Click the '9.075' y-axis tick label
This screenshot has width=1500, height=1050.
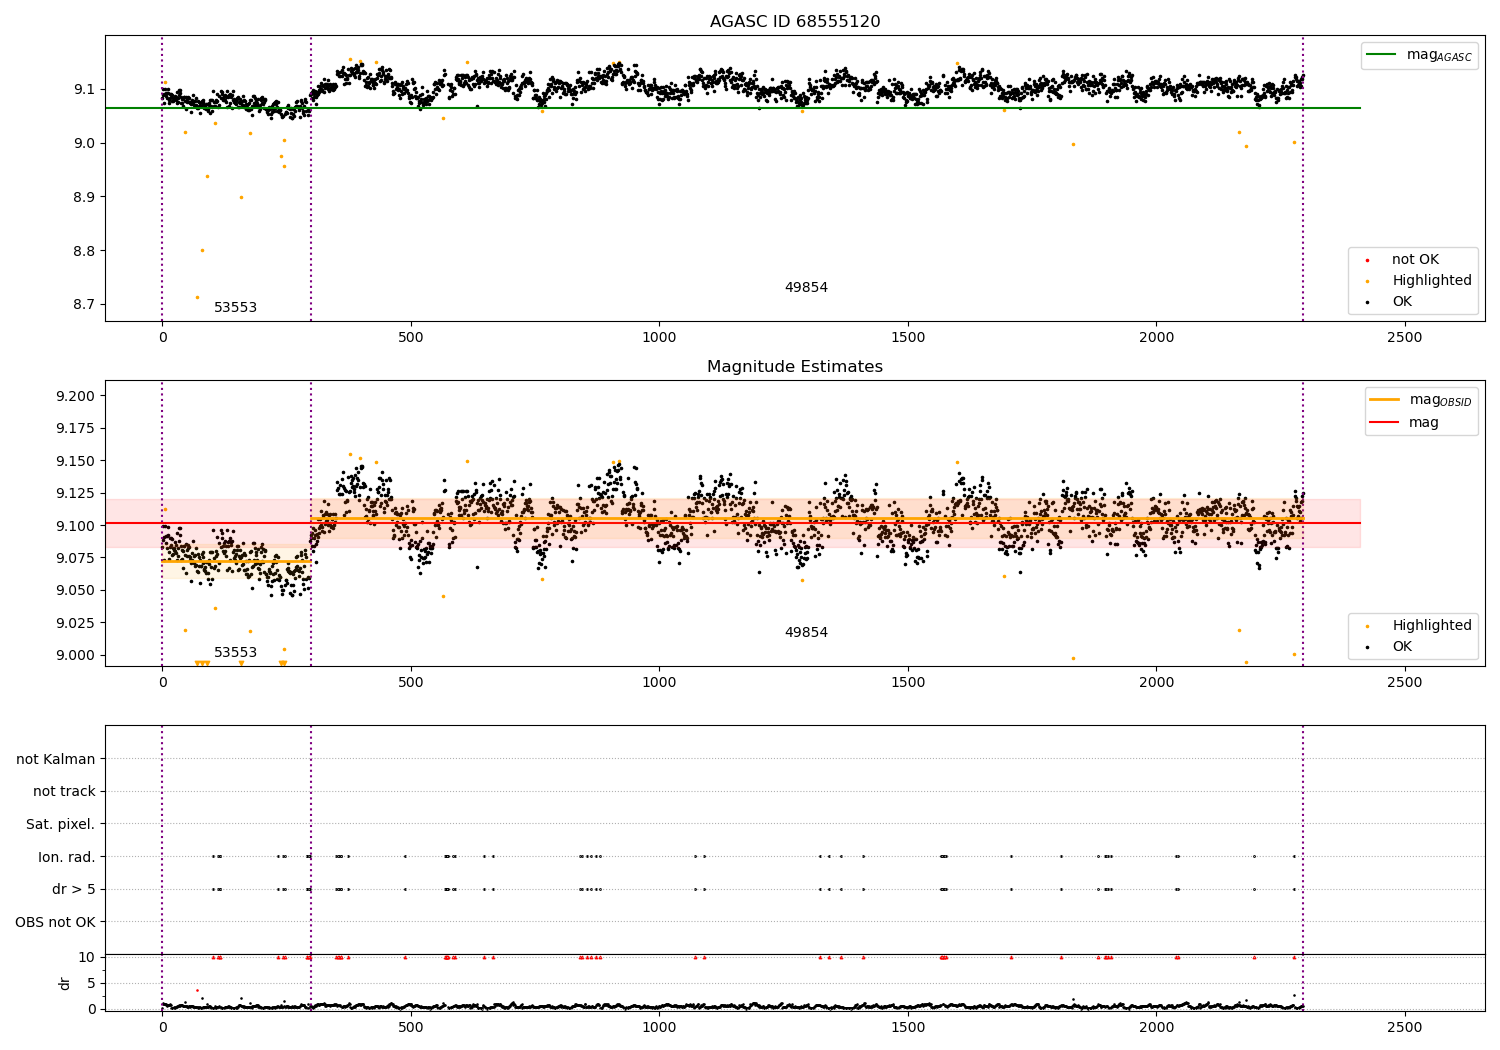(x=76, y=558)
